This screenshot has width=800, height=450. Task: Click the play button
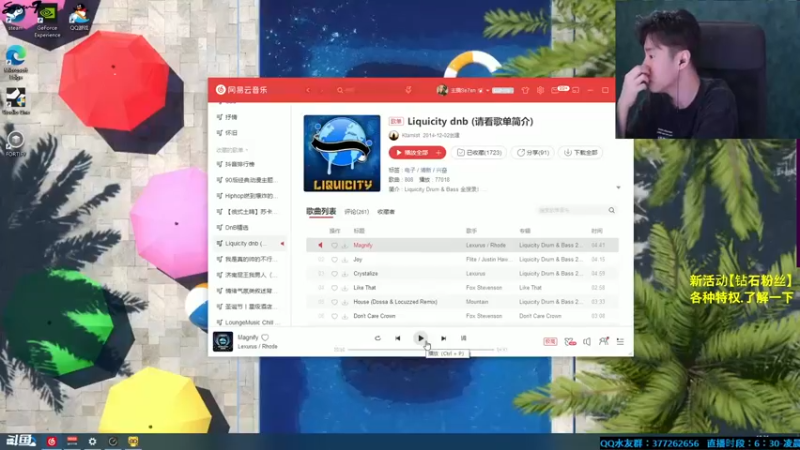pyautogui.click(x=420, y=338)
